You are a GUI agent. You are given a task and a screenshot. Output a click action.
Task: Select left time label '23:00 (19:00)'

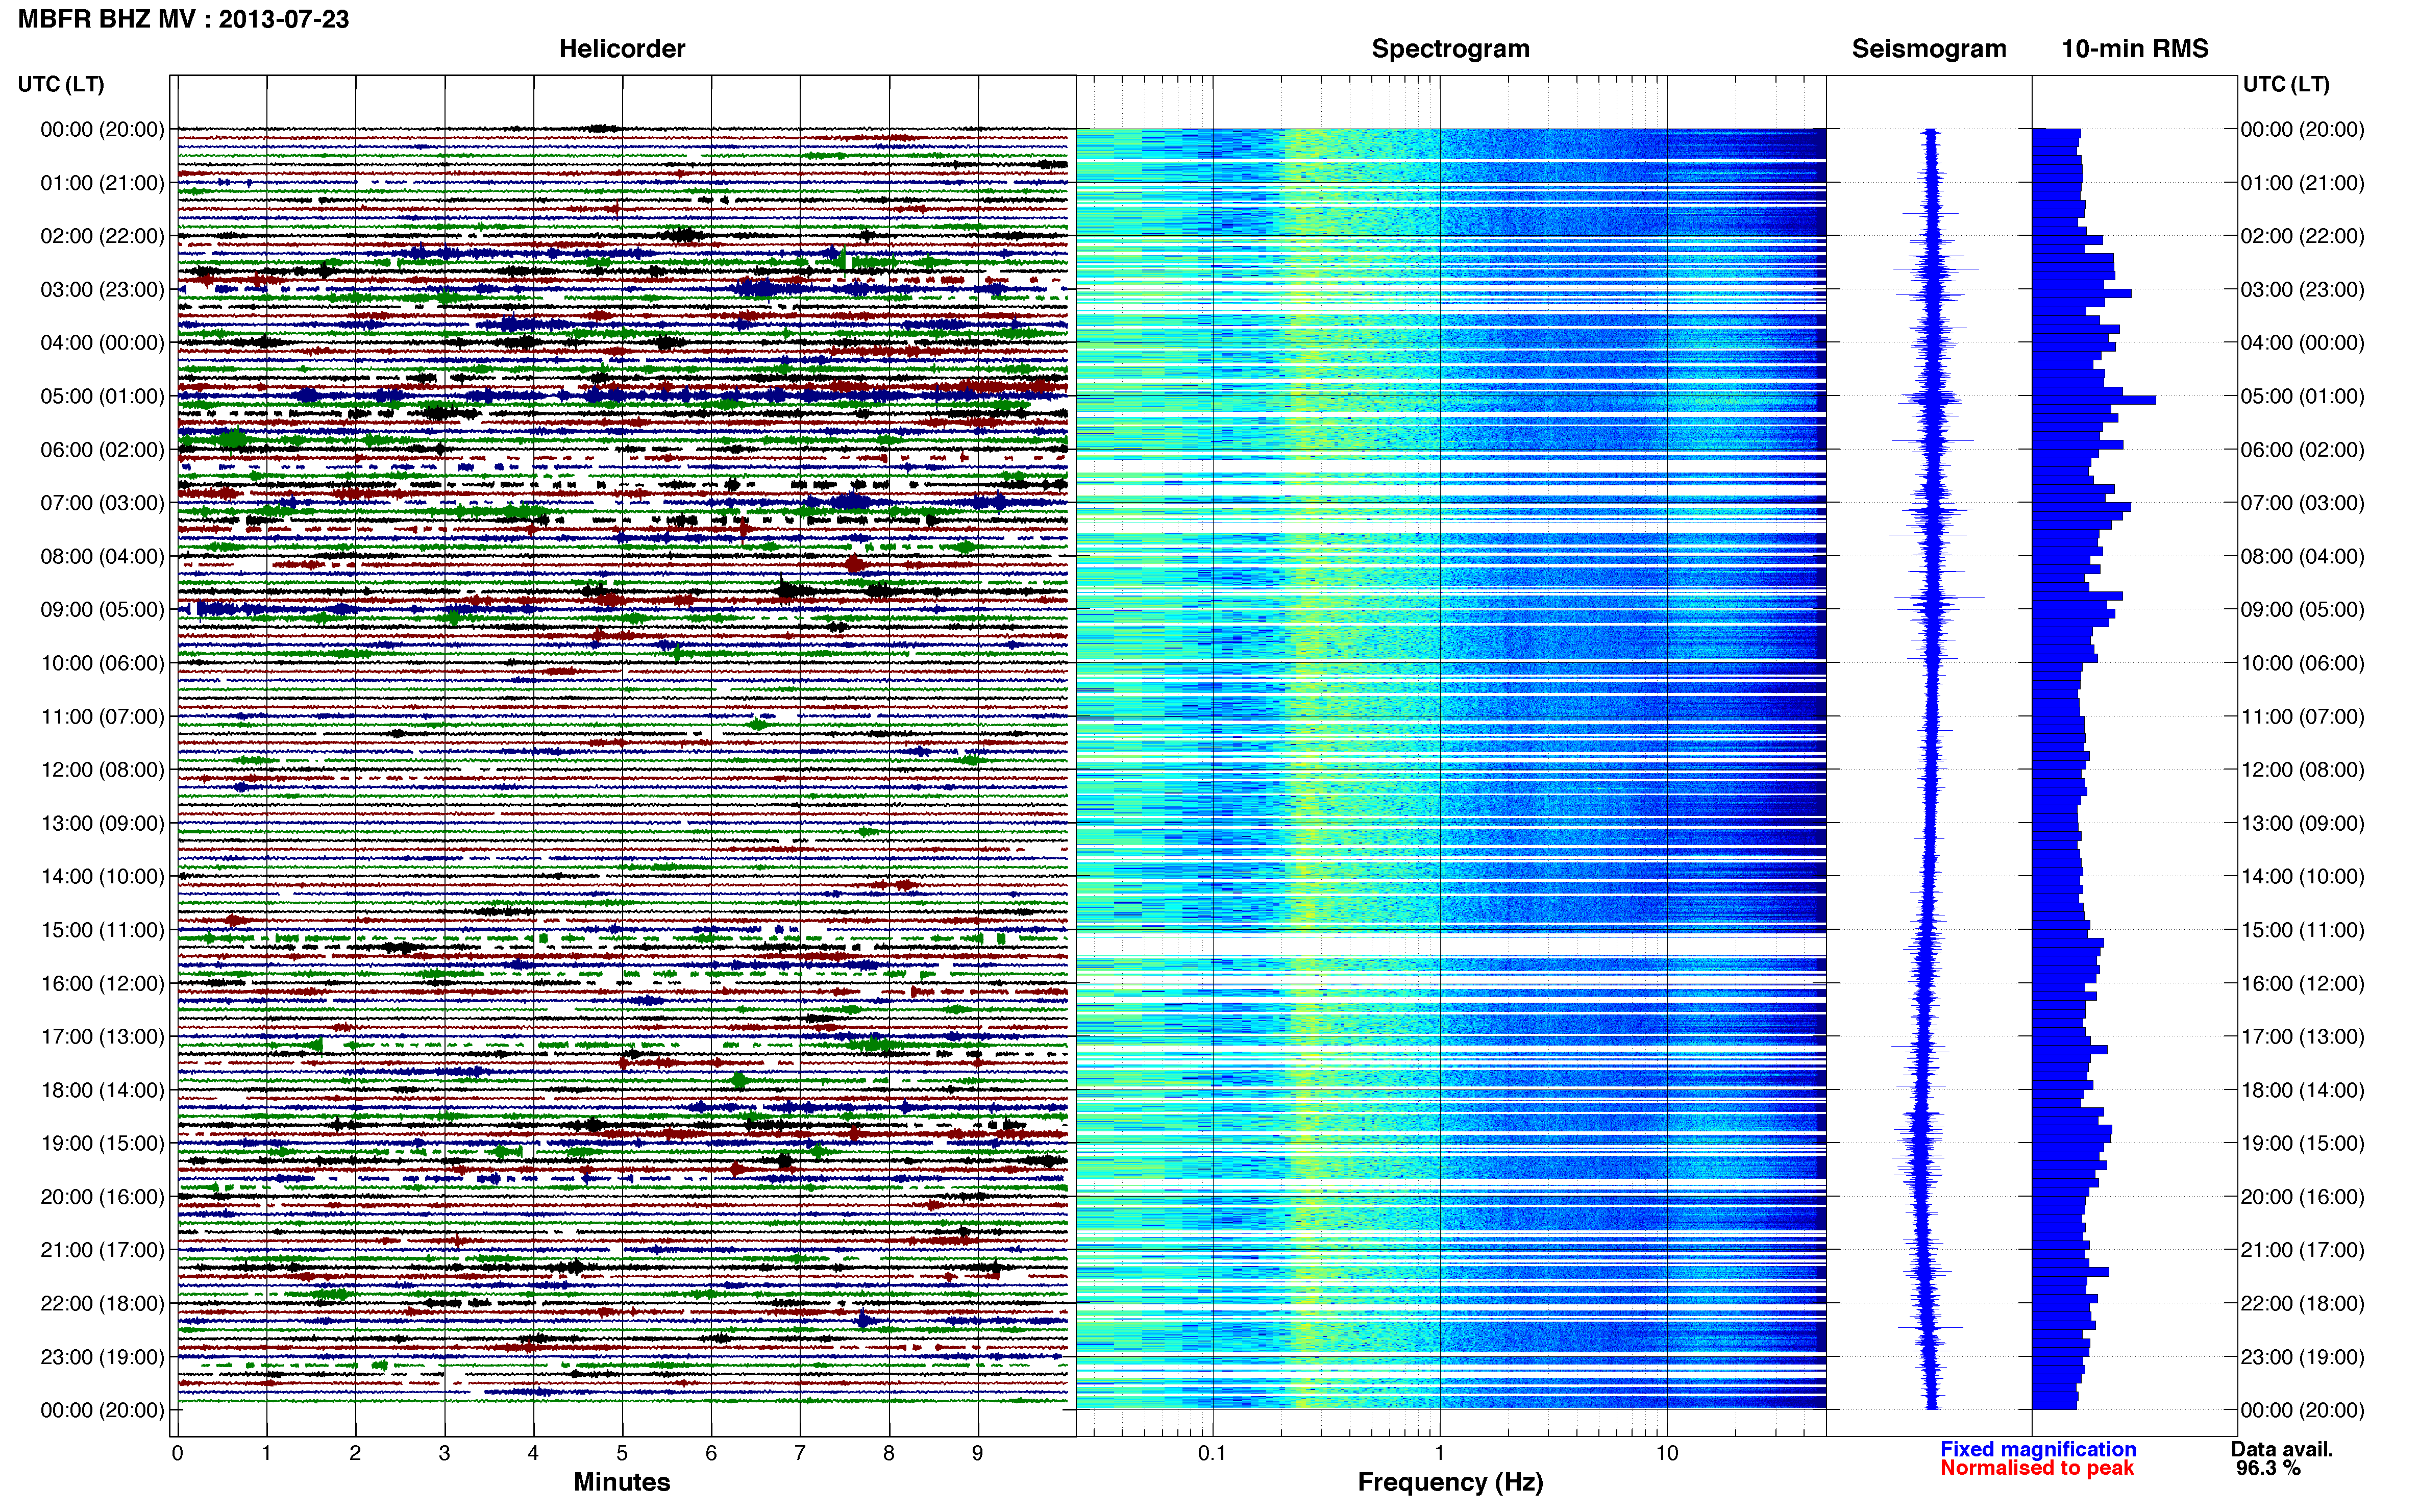click(x=102, y=1356)
